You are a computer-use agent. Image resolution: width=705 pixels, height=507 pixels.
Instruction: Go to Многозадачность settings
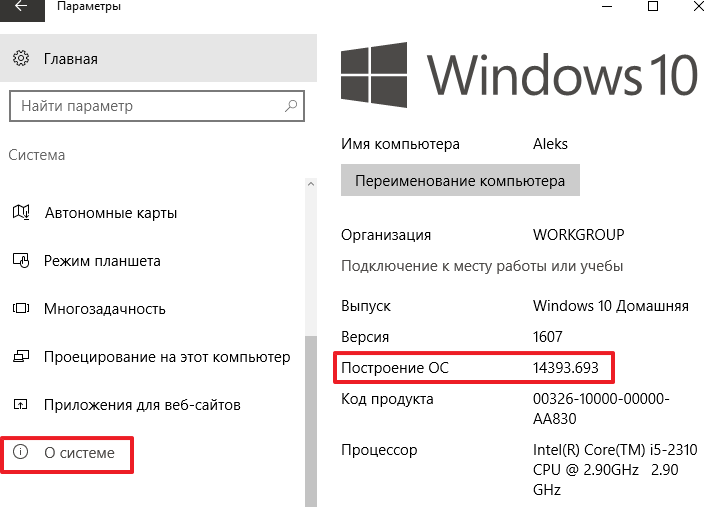click(x=104, y=309)
